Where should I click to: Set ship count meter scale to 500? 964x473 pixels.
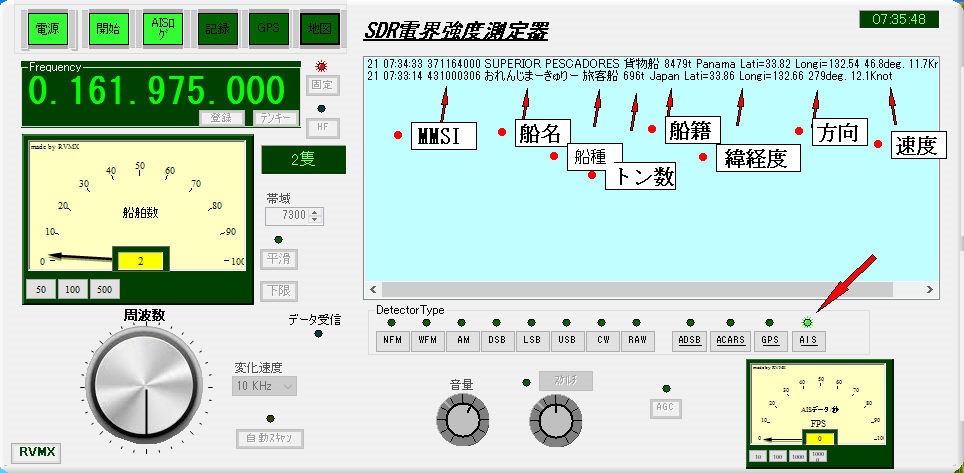coord(106,290)
